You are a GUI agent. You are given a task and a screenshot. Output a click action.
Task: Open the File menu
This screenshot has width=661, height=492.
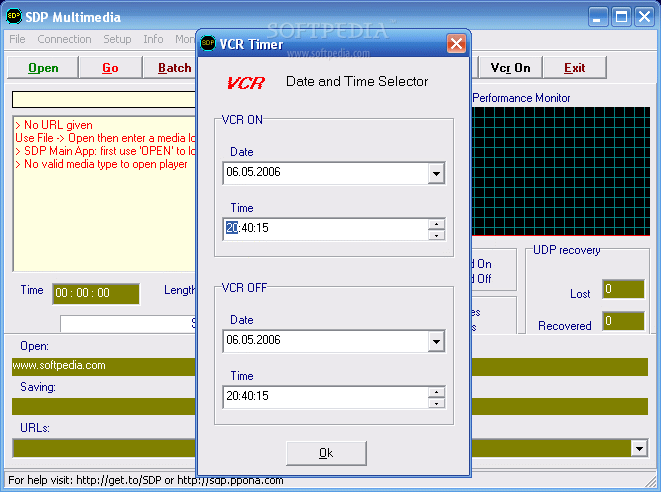17,39
